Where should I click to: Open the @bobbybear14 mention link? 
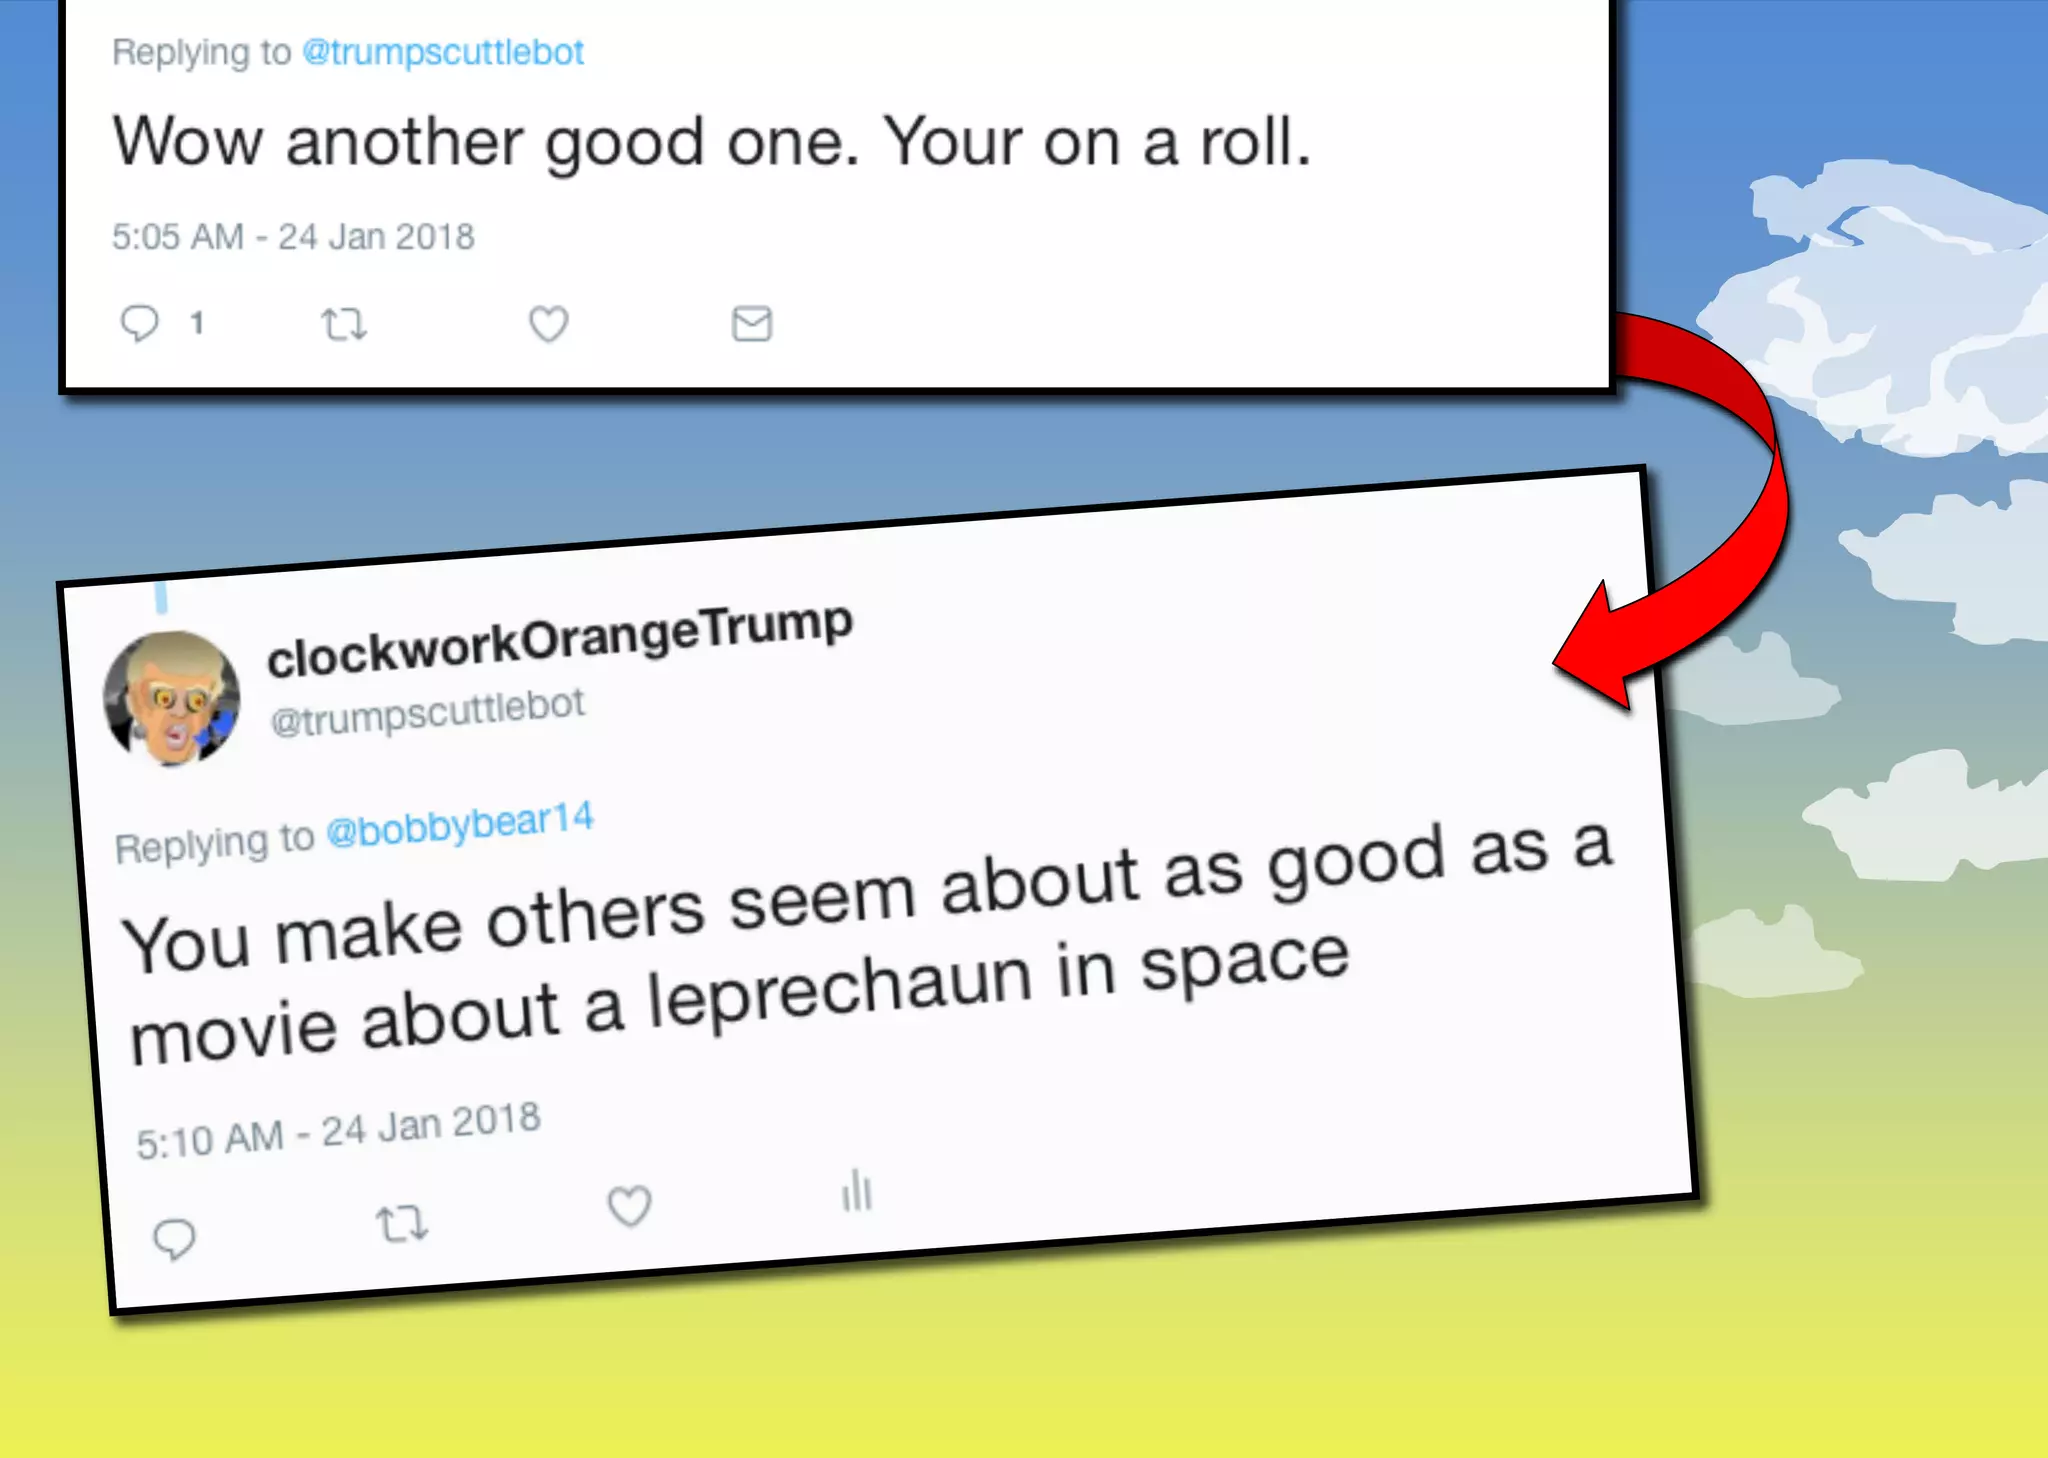460,824
